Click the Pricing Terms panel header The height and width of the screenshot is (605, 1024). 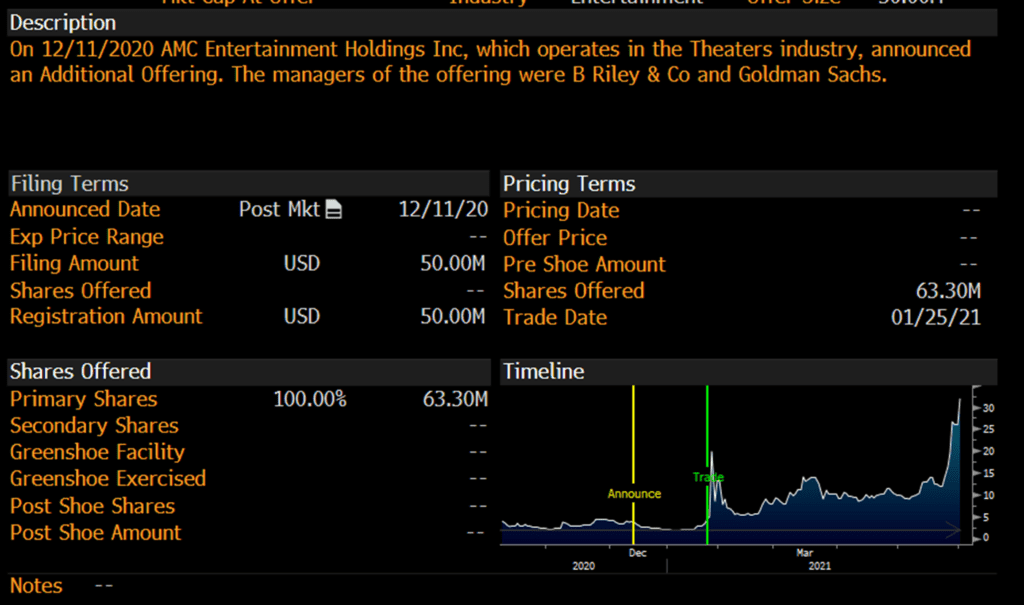point(569,184)
